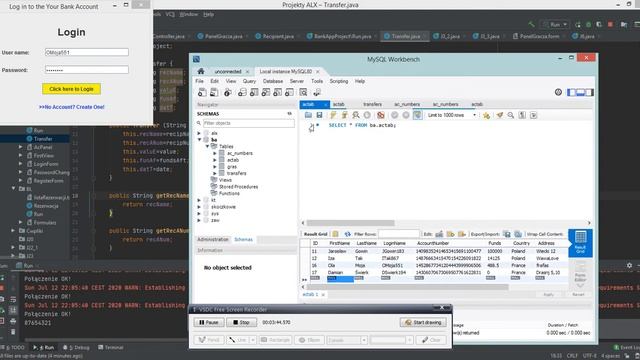Refresh schemas list icon beside SCHEMAS

click(289, 113)
